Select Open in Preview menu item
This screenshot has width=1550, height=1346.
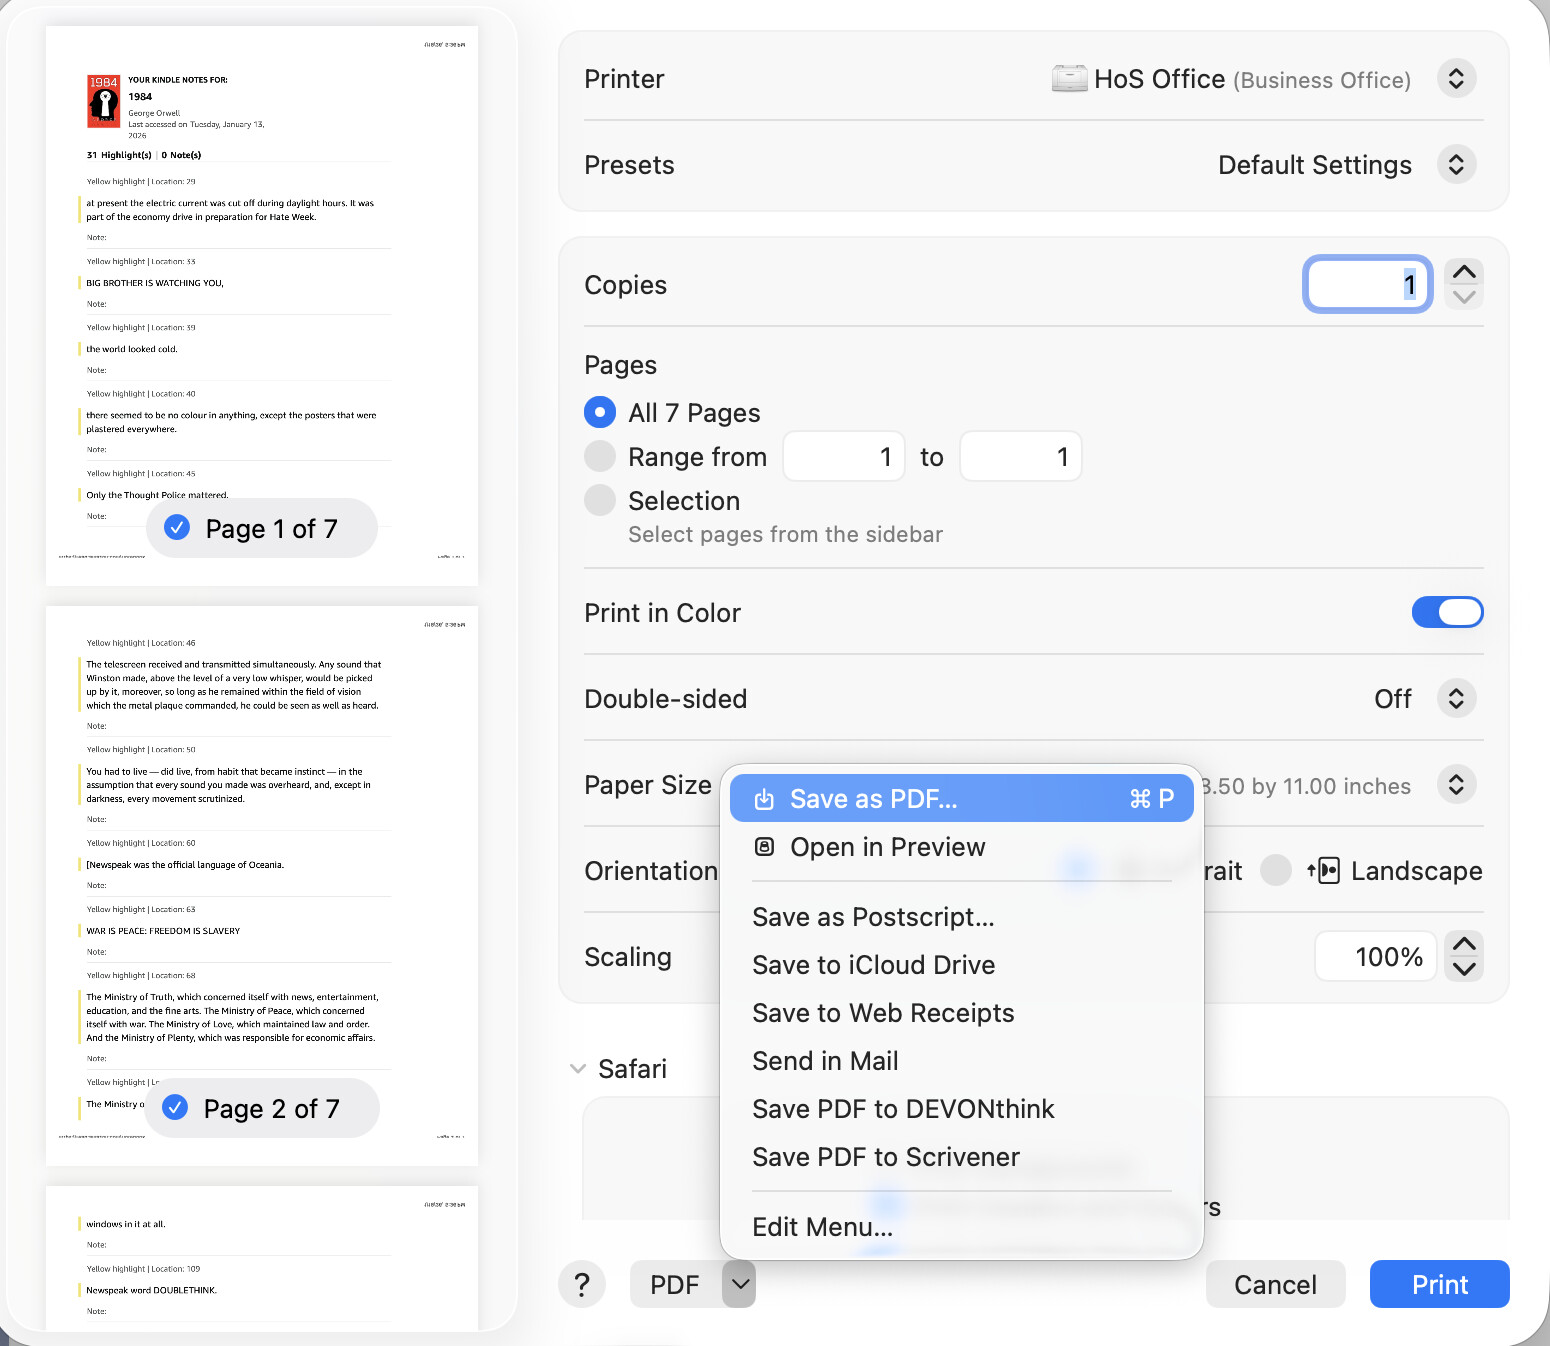[887, 847]
